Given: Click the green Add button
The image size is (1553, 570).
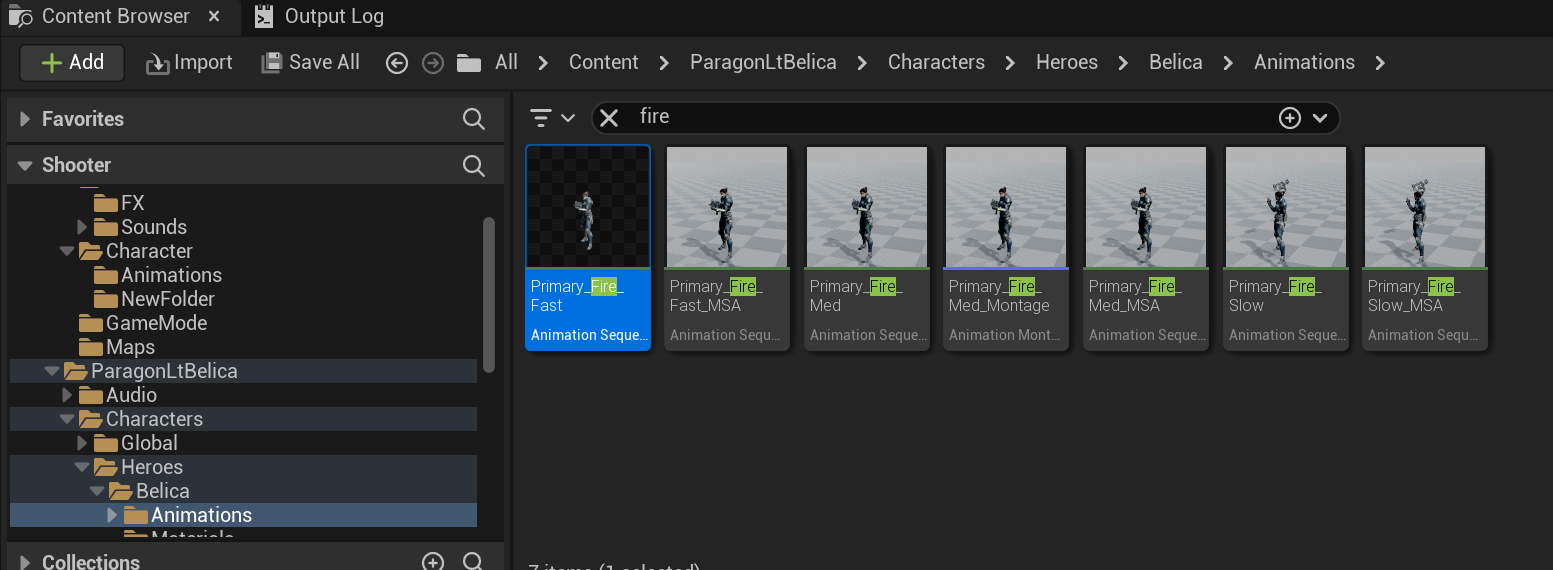Looking at the screenshot, I should click(72, 62).
